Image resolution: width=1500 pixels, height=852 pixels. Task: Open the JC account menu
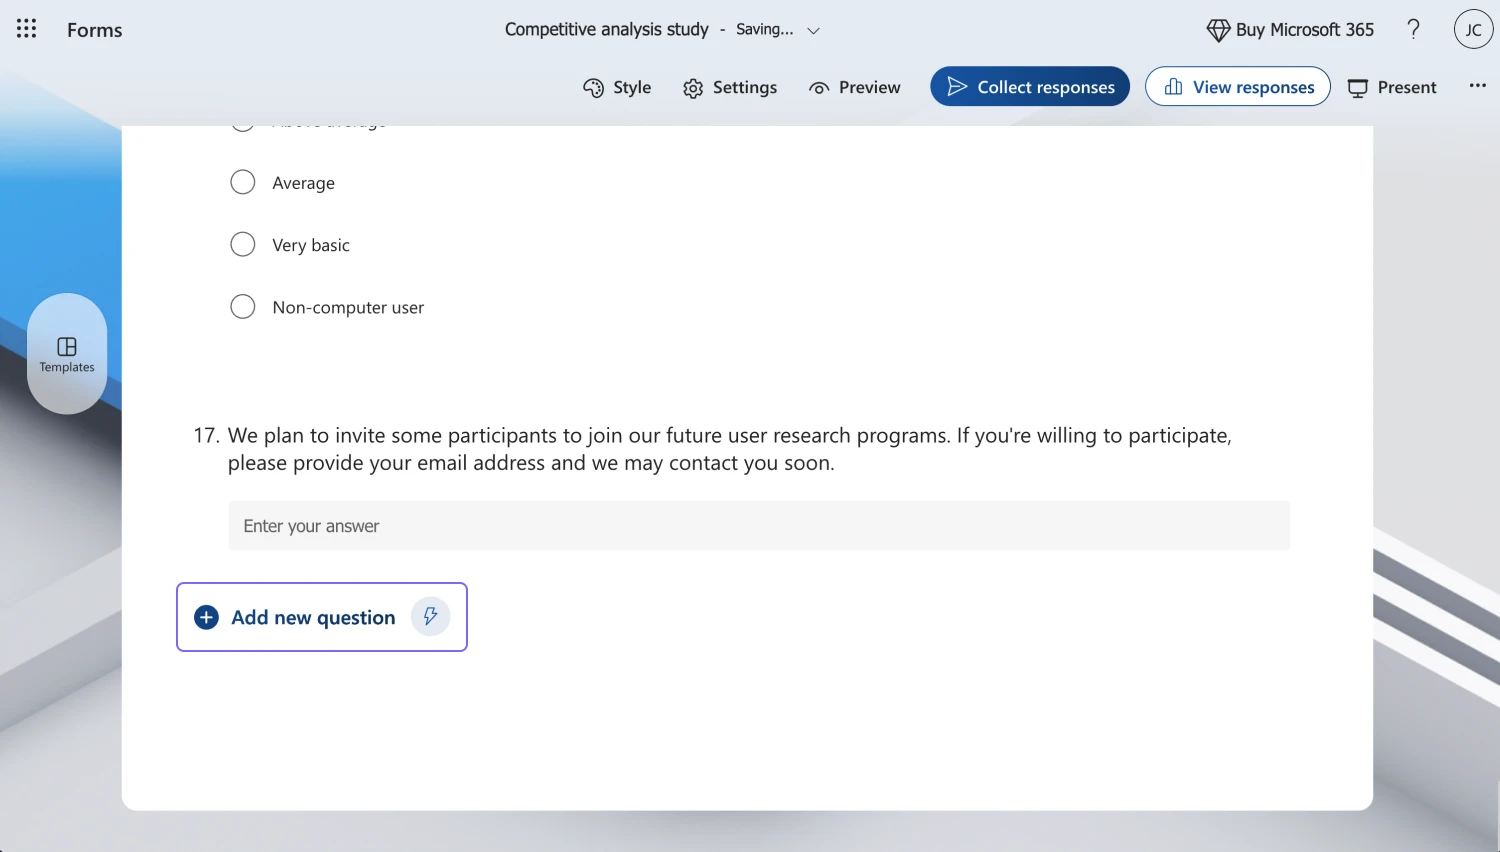pos(1472,29)
